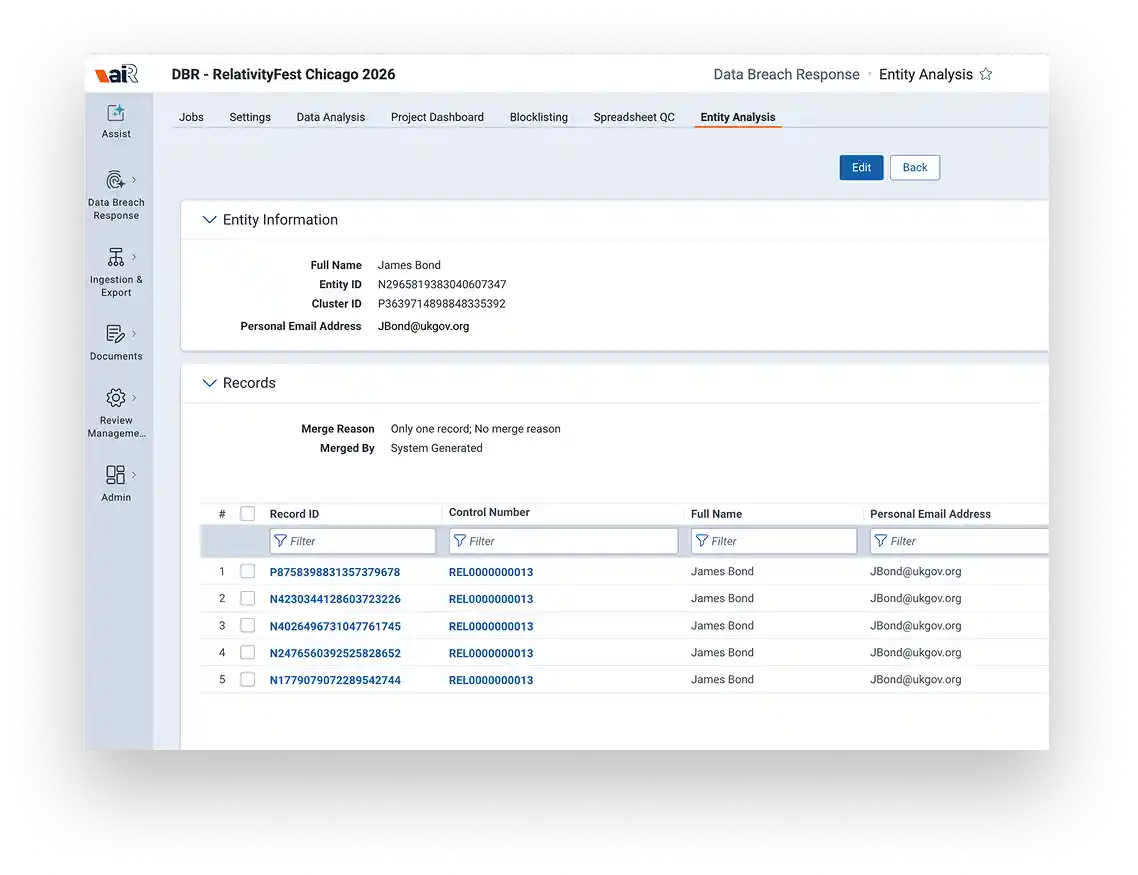This screenshot has width=1138, height=875.
Task: Go to the Blocklisting tab
Action: tap(539, 117)
